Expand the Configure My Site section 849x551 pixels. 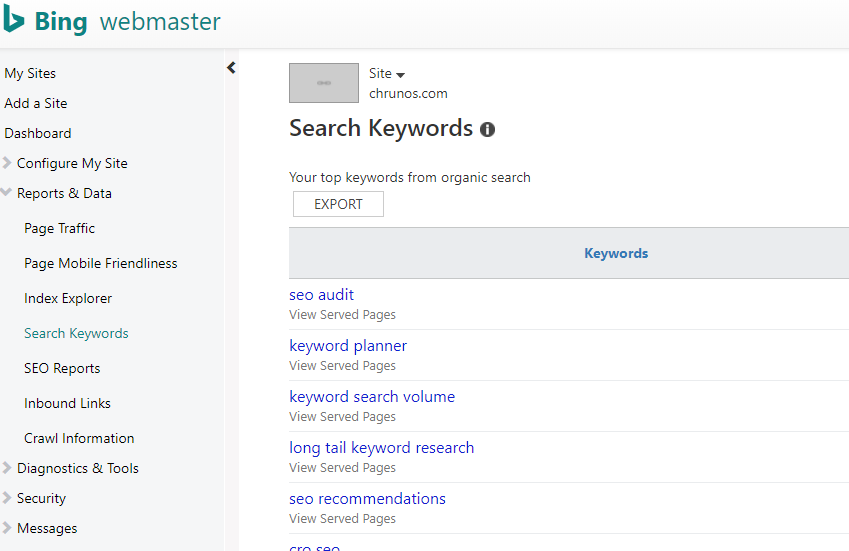tap(6, 163)
